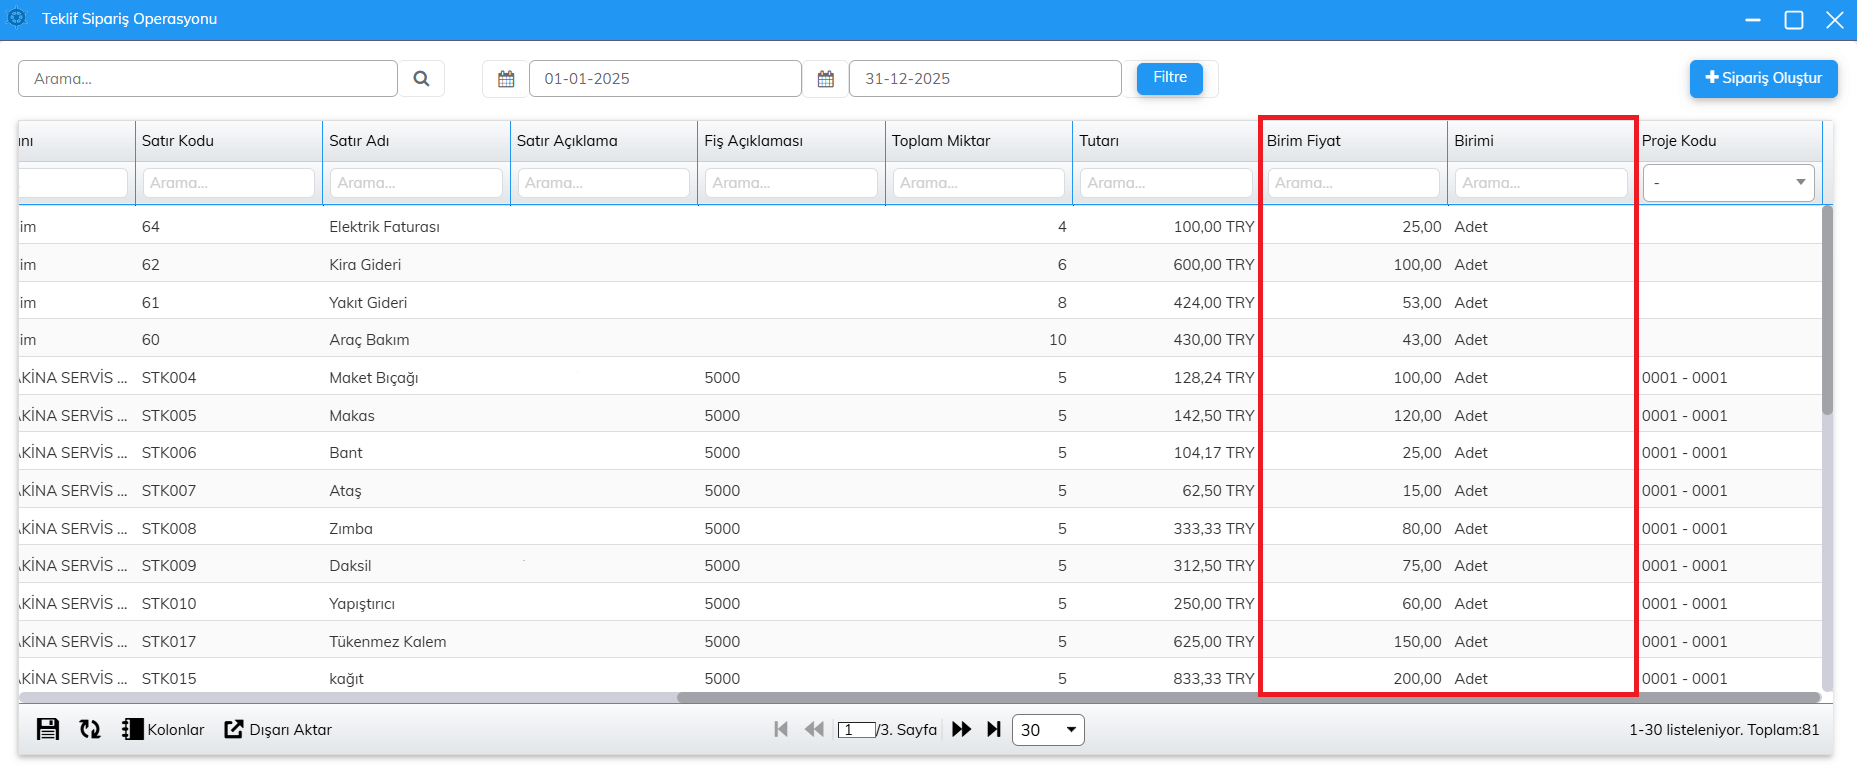Click the search magnifier icon
The image size is (1857, 778).
click(x=421, y=79)
